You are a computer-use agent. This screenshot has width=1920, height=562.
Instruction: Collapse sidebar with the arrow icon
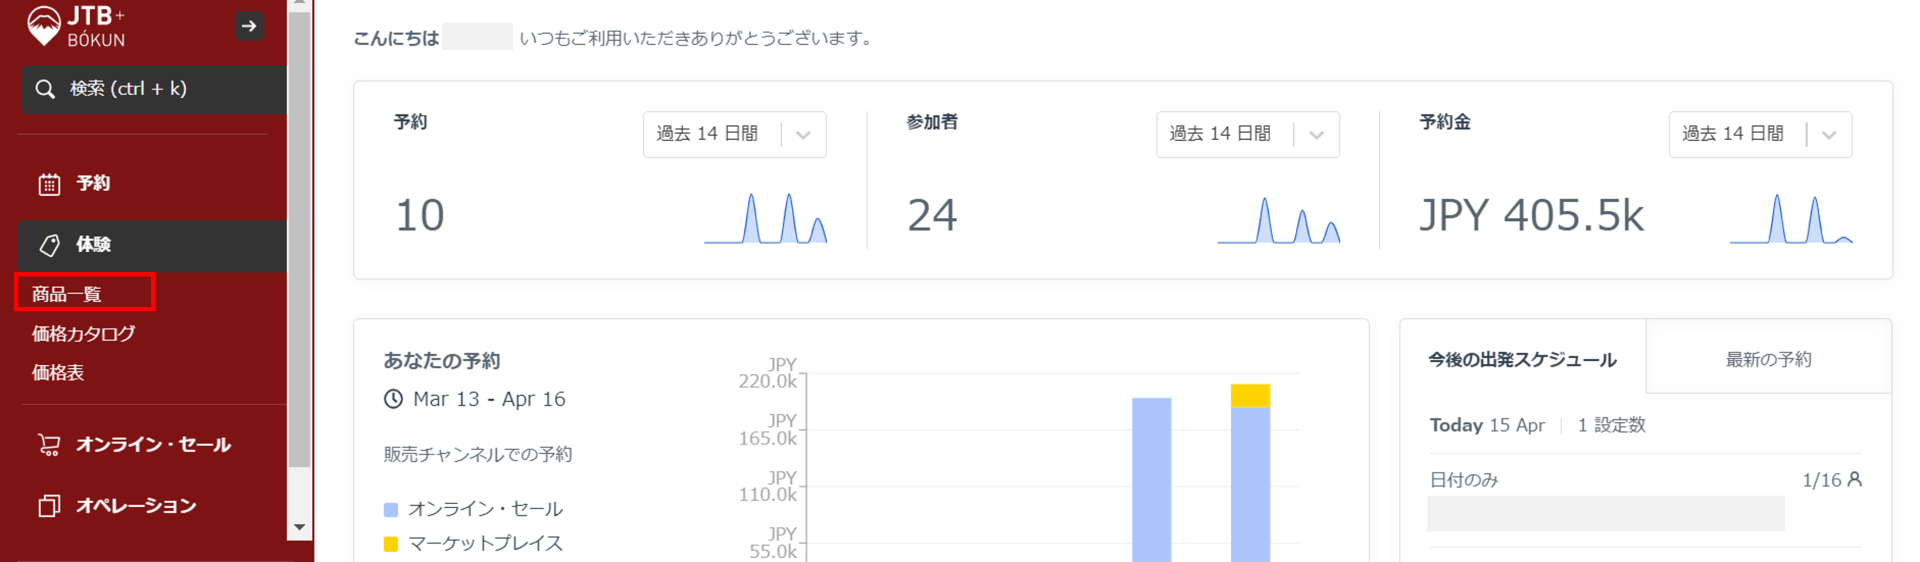coord(249,26)
